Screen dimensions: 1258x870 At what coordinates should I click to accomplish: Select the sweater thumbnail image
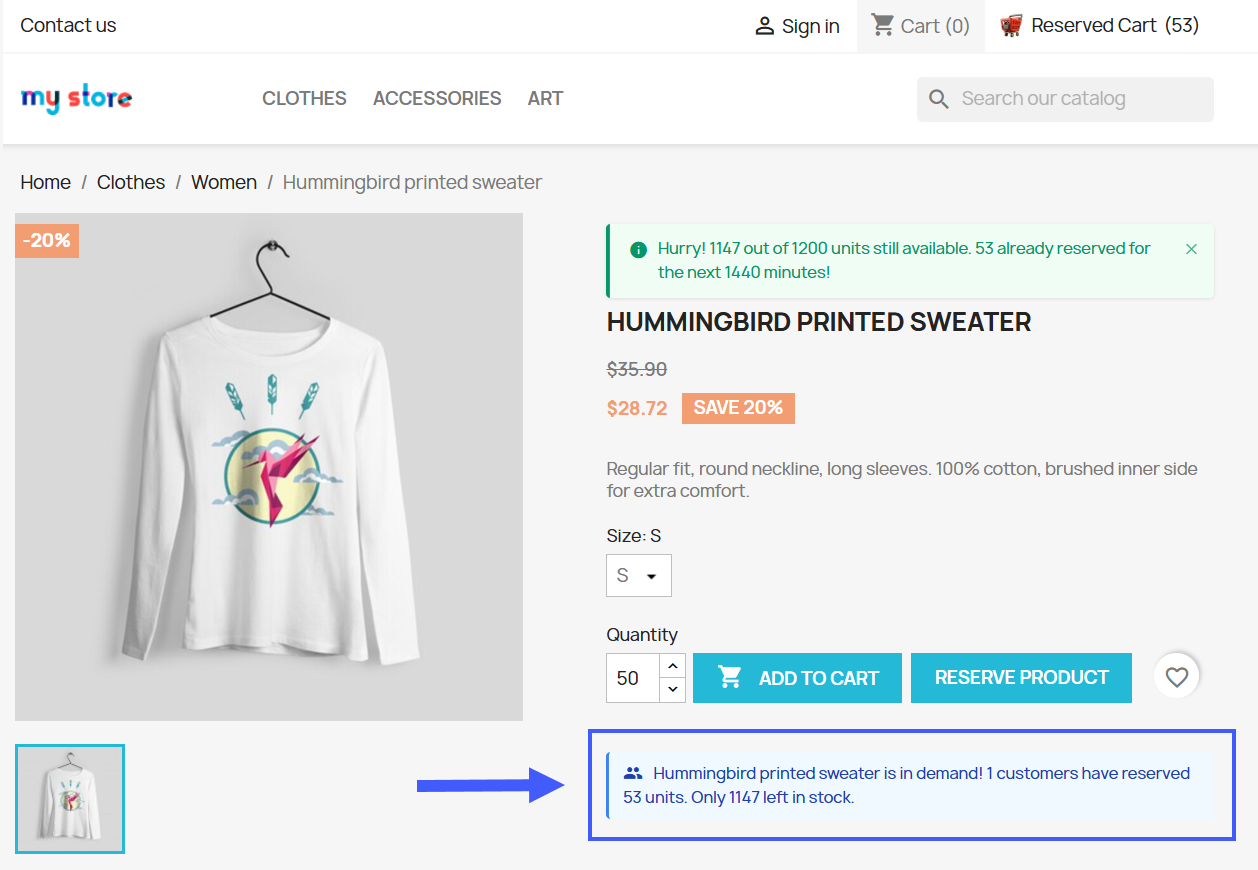70,798
